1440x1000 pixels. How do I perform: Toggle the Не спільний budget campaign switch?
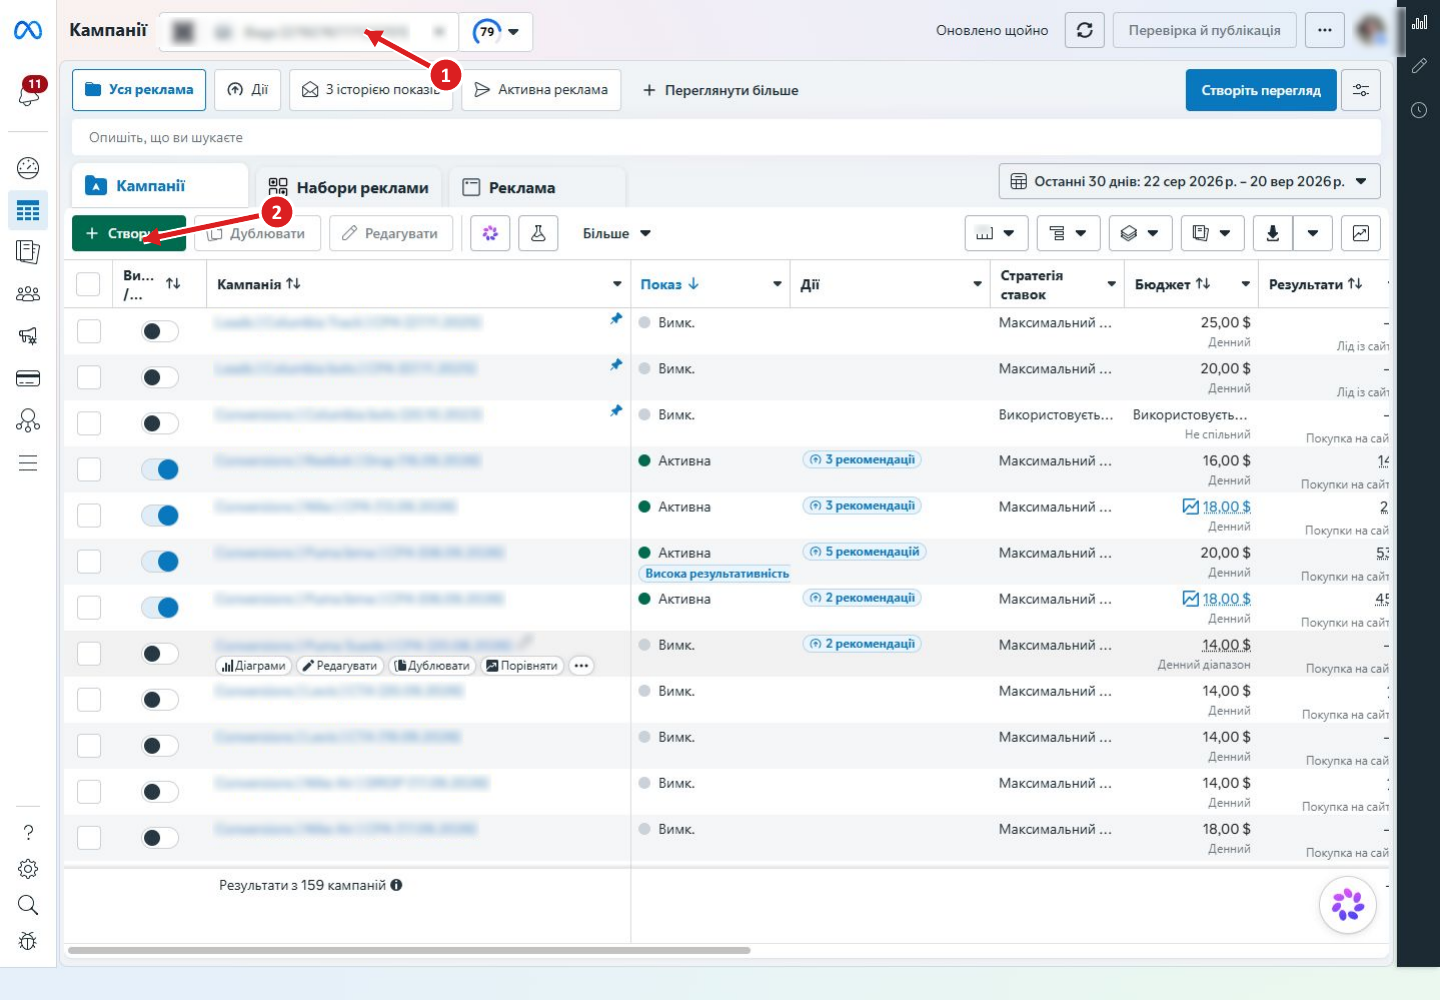[x=160, y=423]
